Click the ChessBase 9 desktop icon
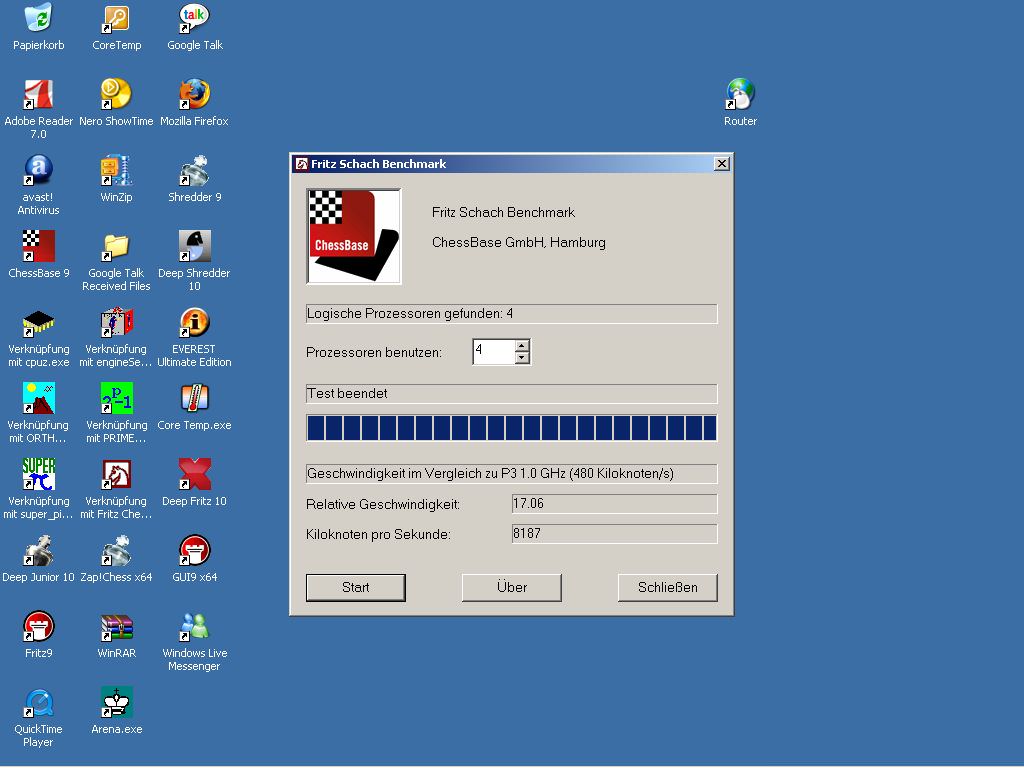 pyautogui.click(x=39, y=246)
